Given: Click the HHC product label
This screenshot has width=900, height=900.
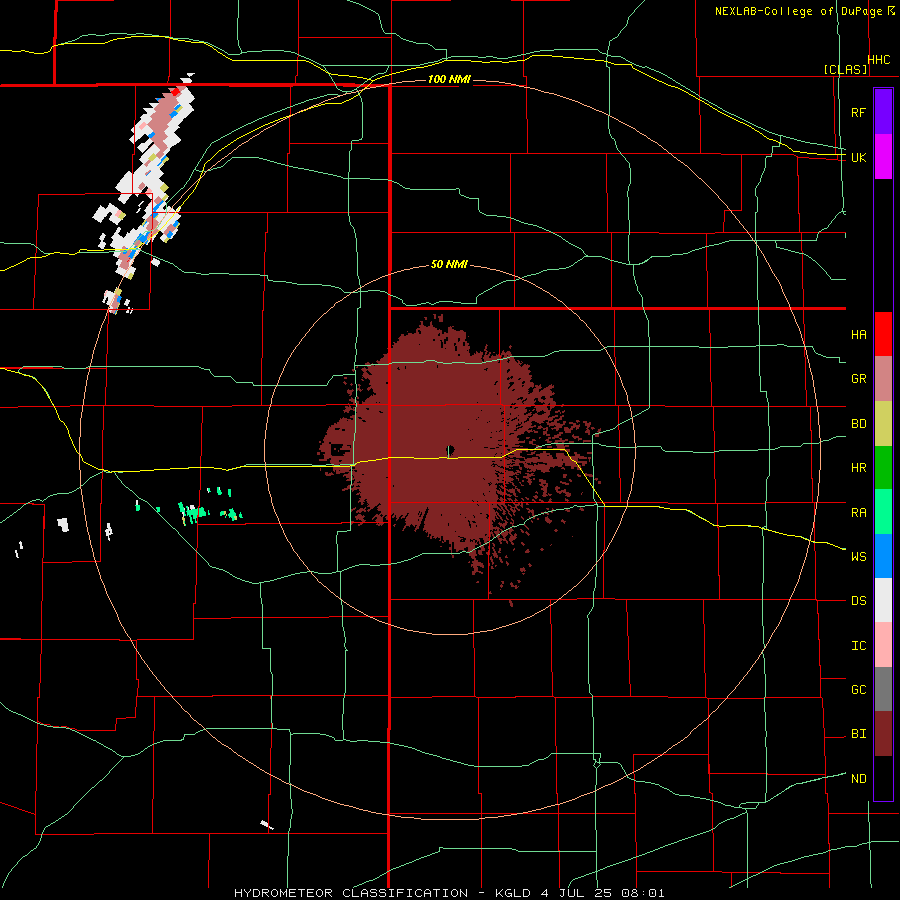Looking at the screenshot, I should pyautogui.click(x=879, y=60).
